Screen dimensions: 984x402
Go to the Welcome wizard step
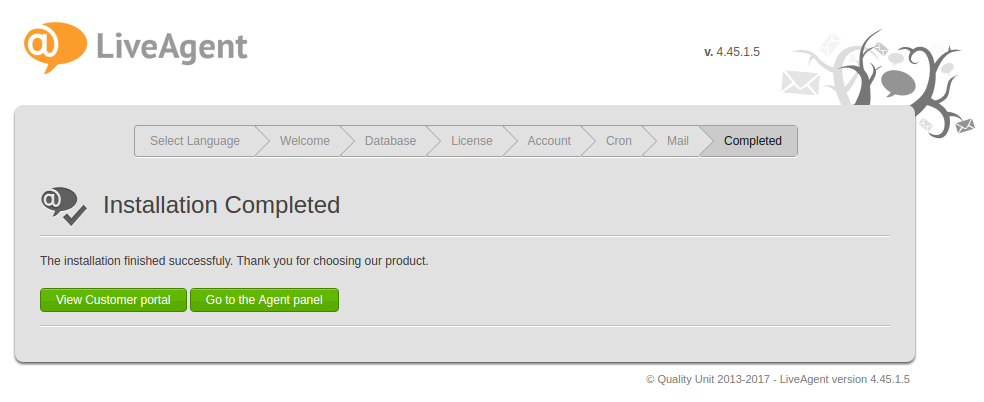[x=304, y=141]
